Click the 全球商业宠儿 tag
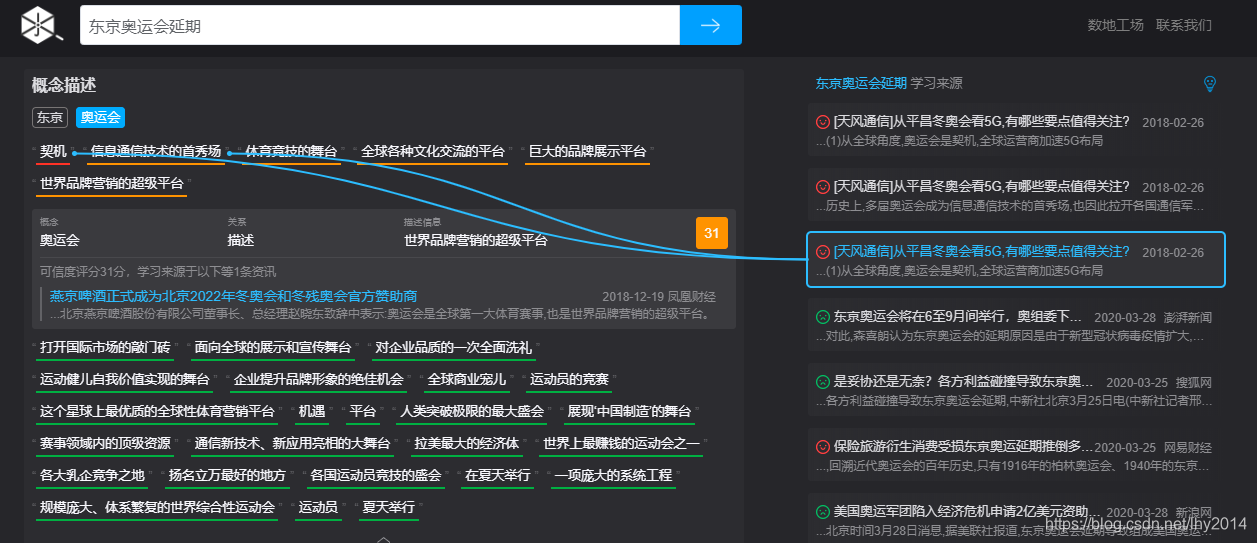 tap(466, 380)
